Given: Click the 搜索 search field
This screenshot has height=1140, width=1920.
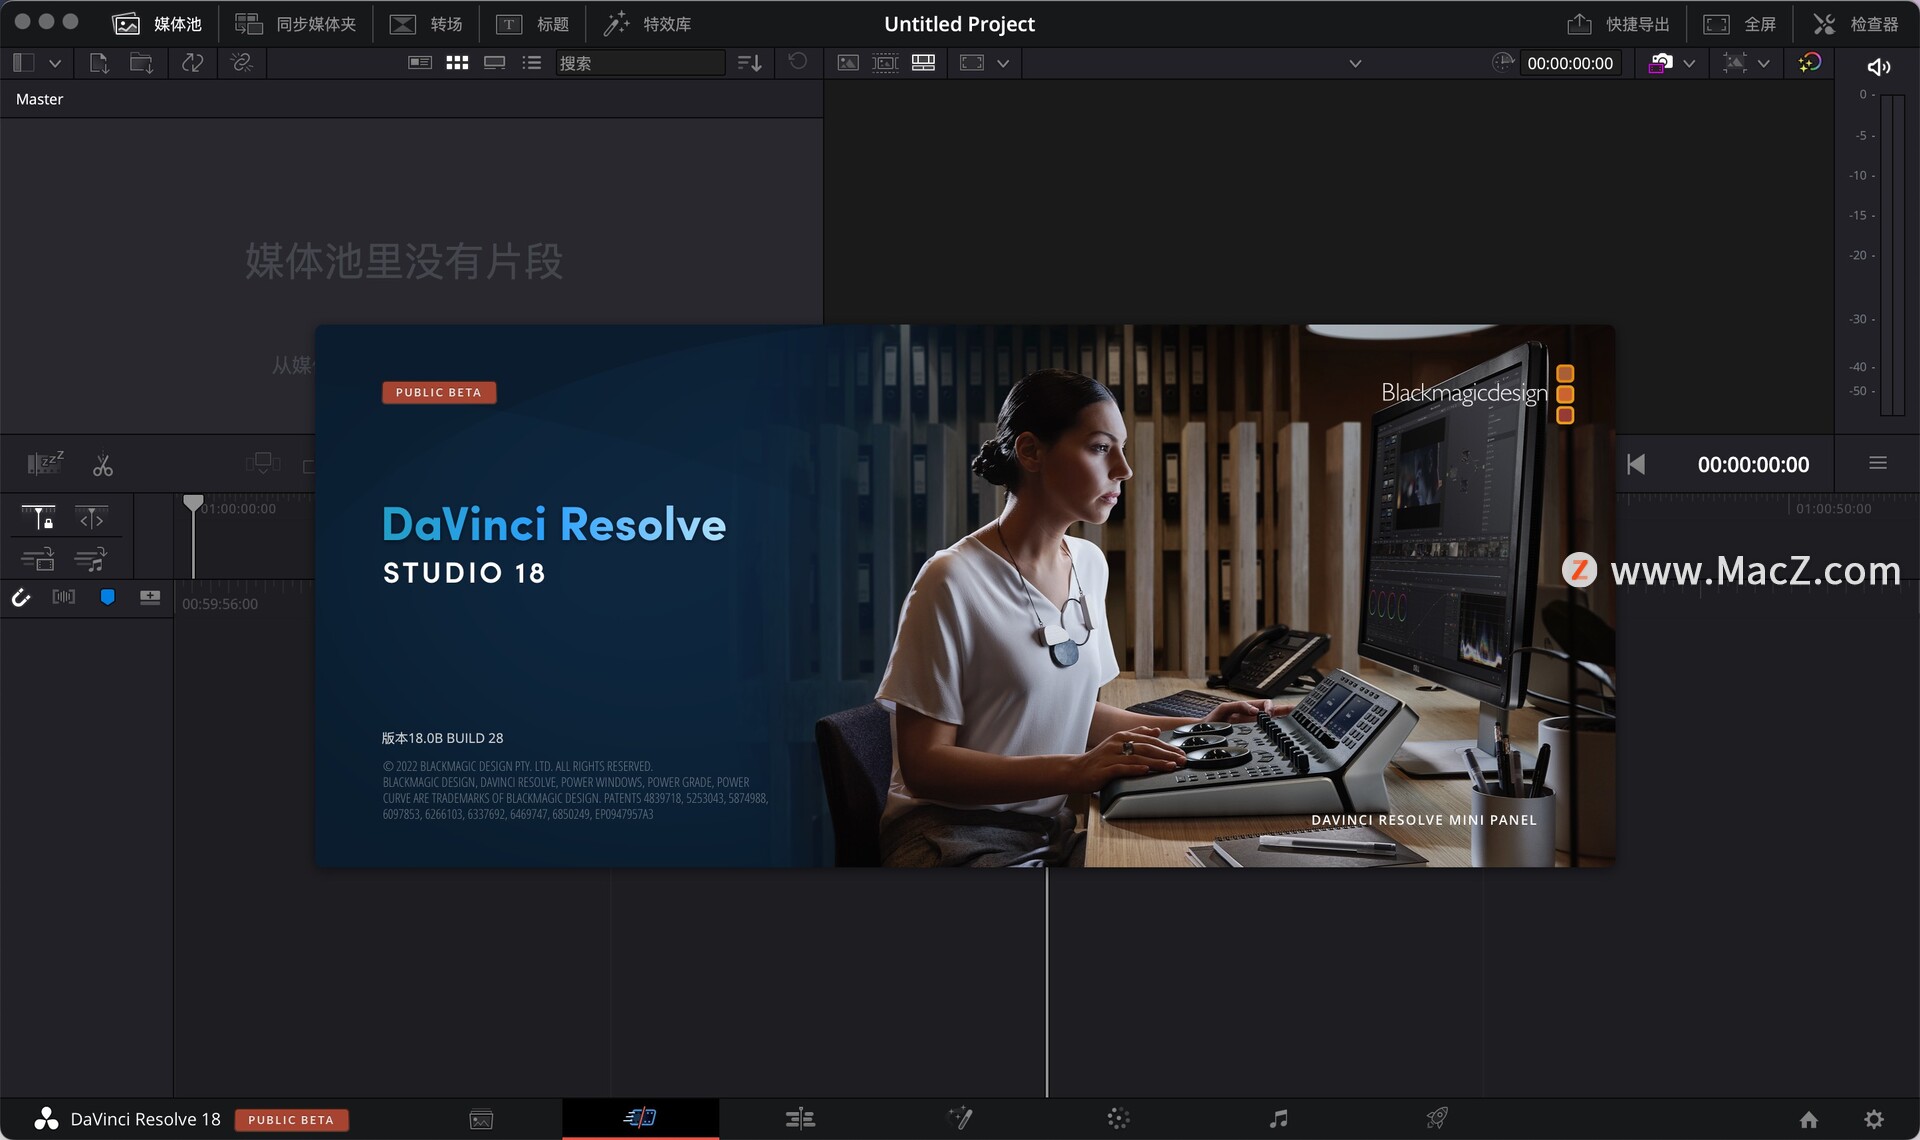Looking at the screenshot, I should coord(639,63).
